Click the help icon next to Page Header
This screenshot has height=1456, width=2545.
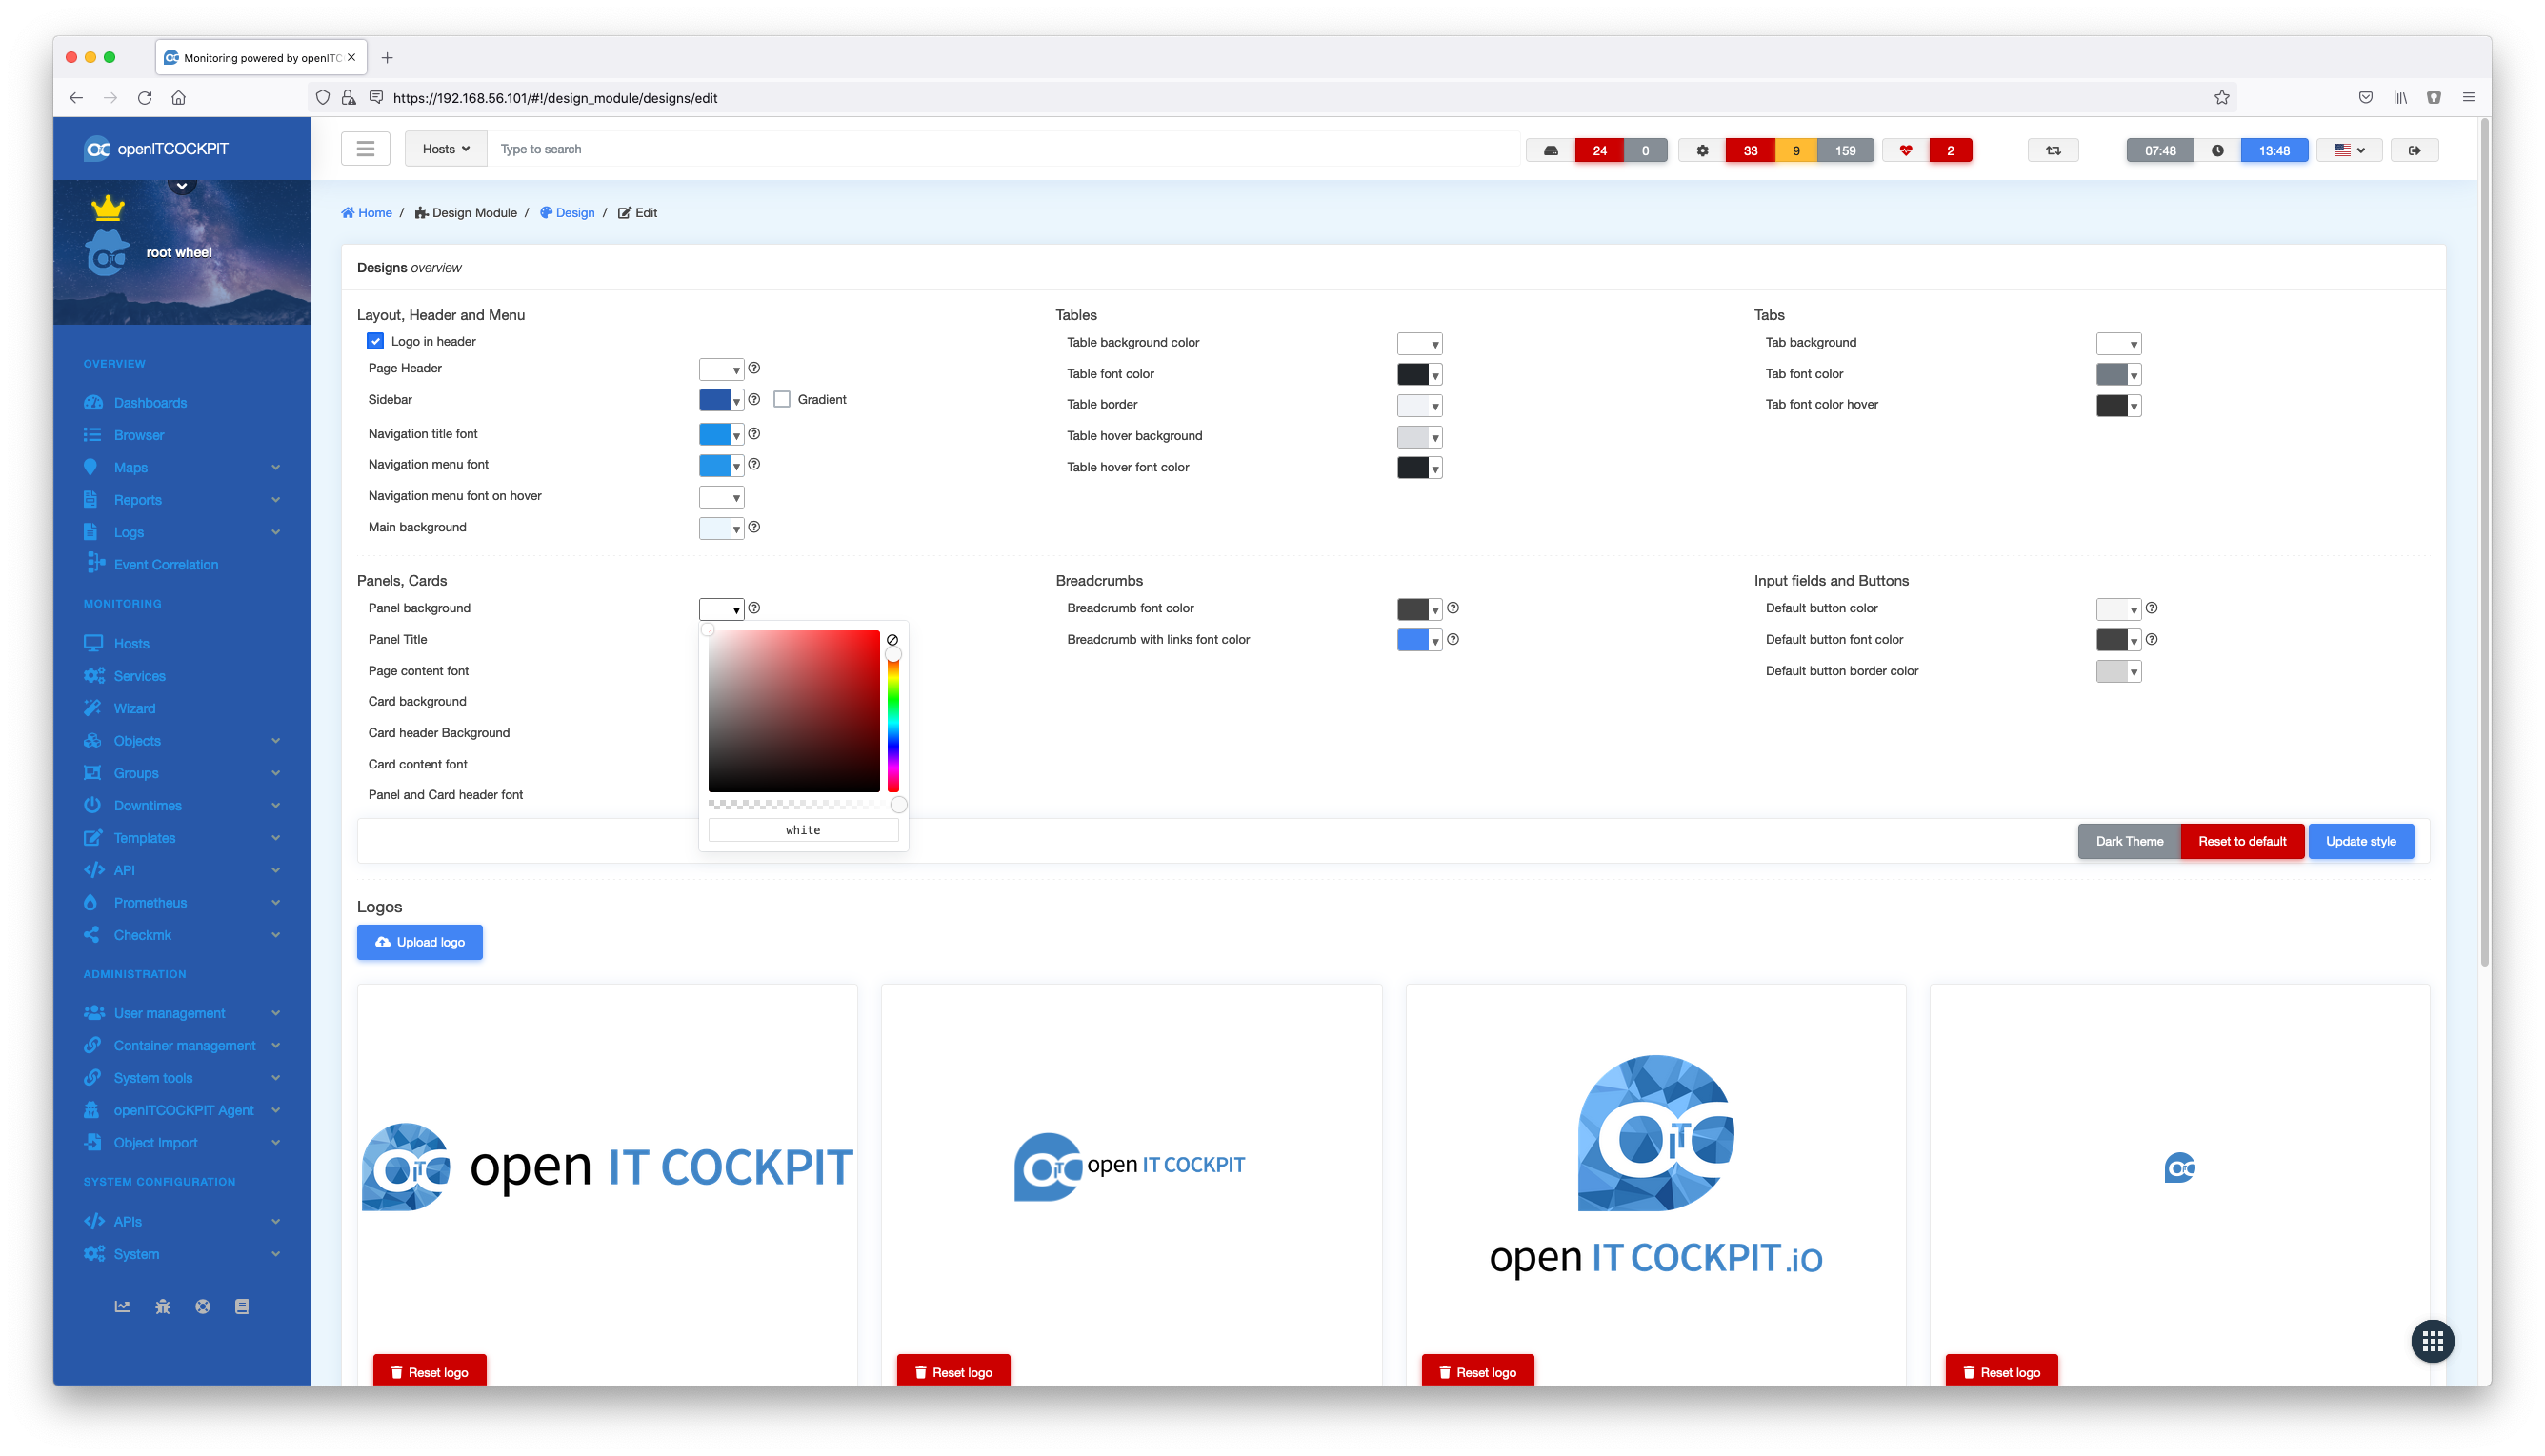pos(754,368)
